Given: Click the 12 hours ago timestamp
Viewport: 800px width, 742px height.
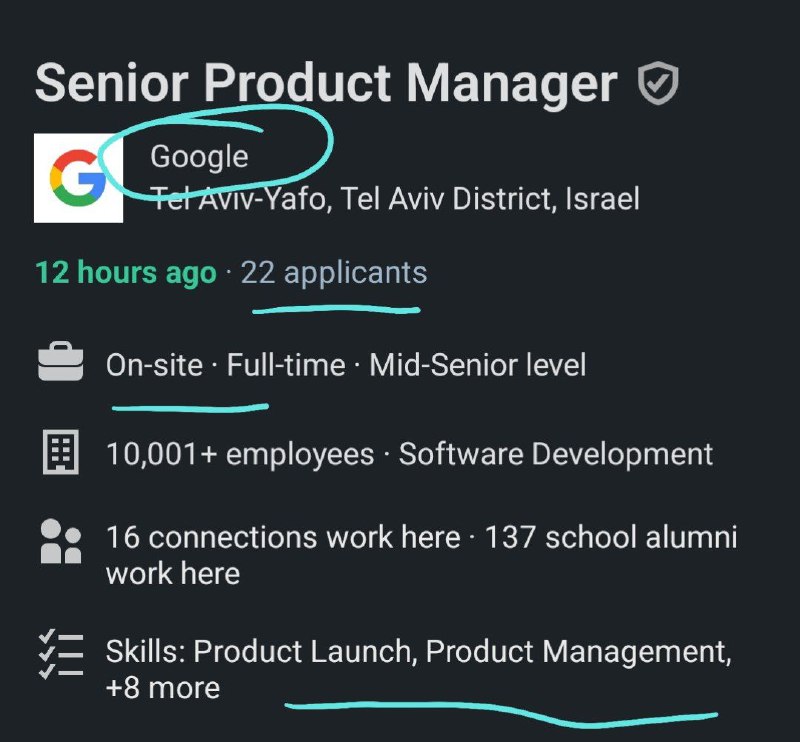Looking at the screenshot, I should [126, 273].
